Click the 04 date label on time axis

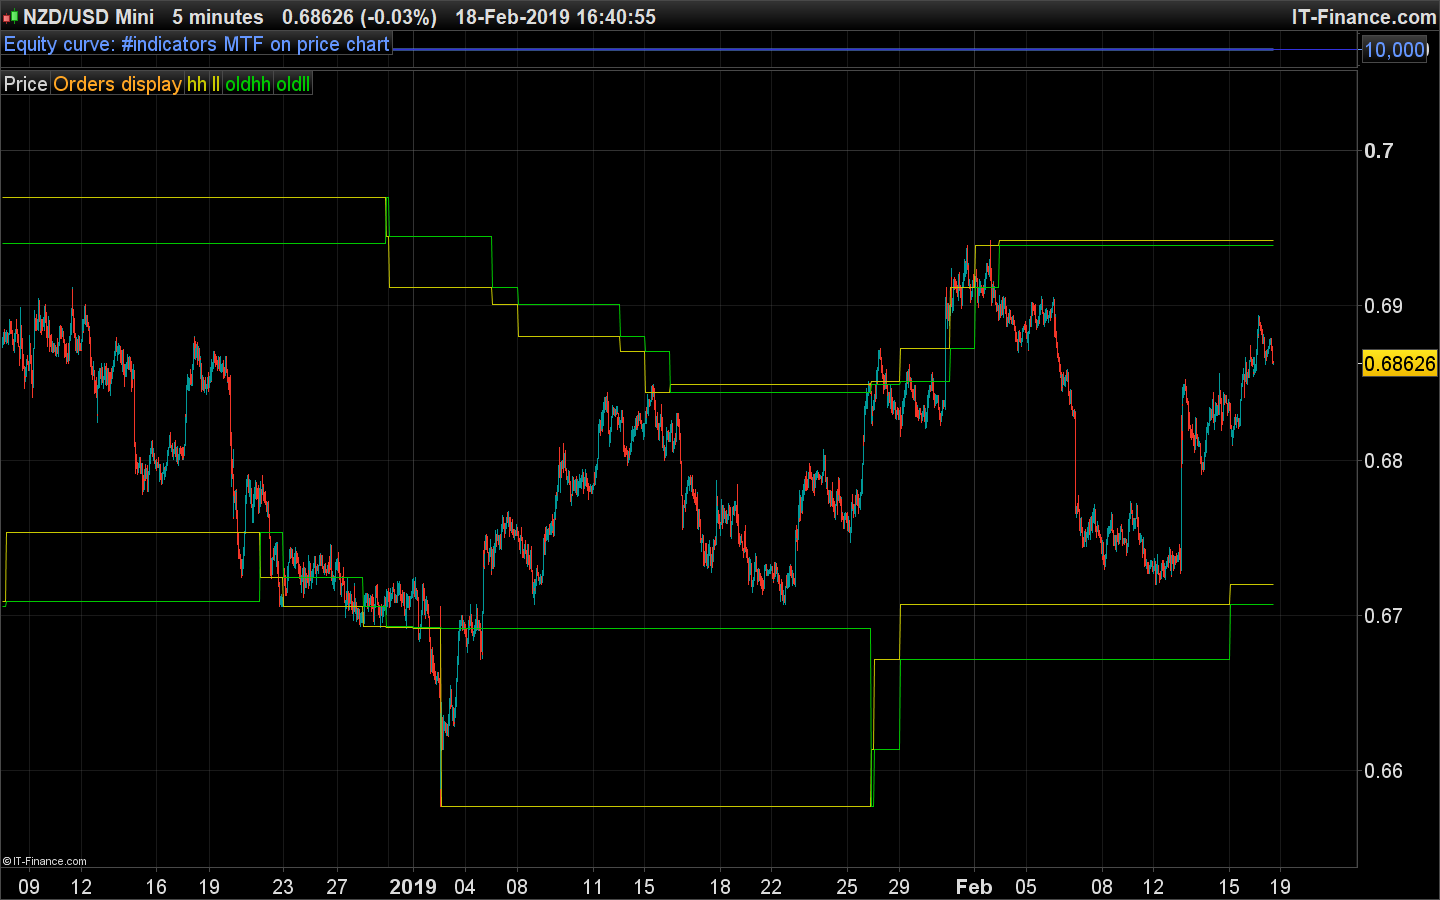[465, 887]
